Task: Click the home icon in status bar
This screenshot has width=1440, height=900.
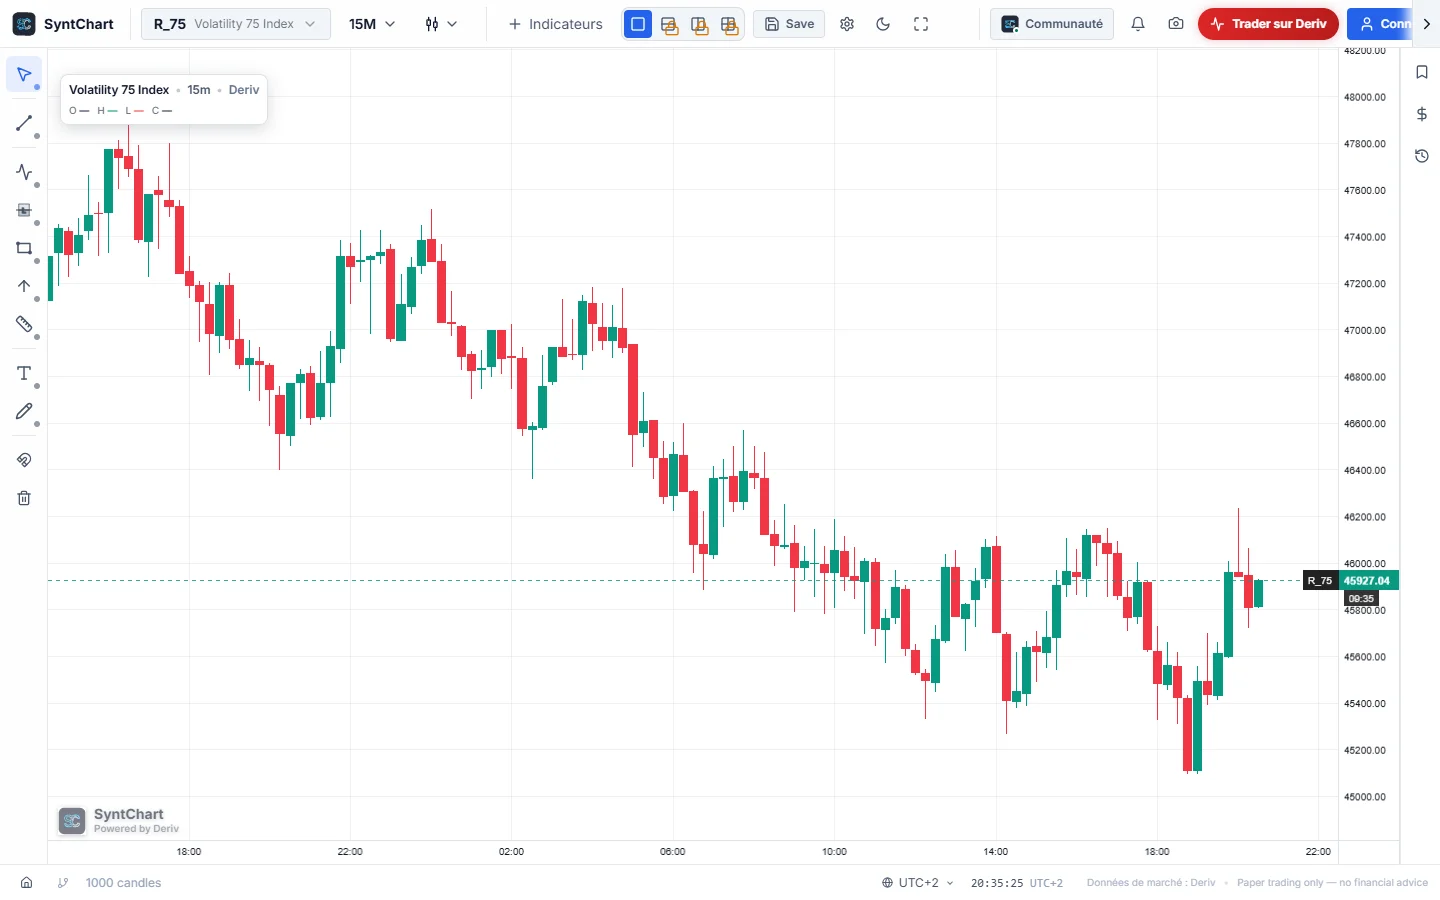Action: (x=27, y=883)
